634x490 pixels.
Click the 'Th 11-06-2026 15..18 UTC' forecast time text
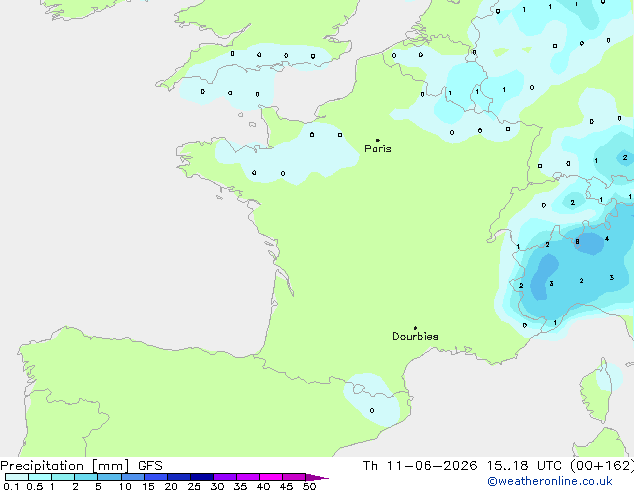pyautogui.click(x=462, y=466)
